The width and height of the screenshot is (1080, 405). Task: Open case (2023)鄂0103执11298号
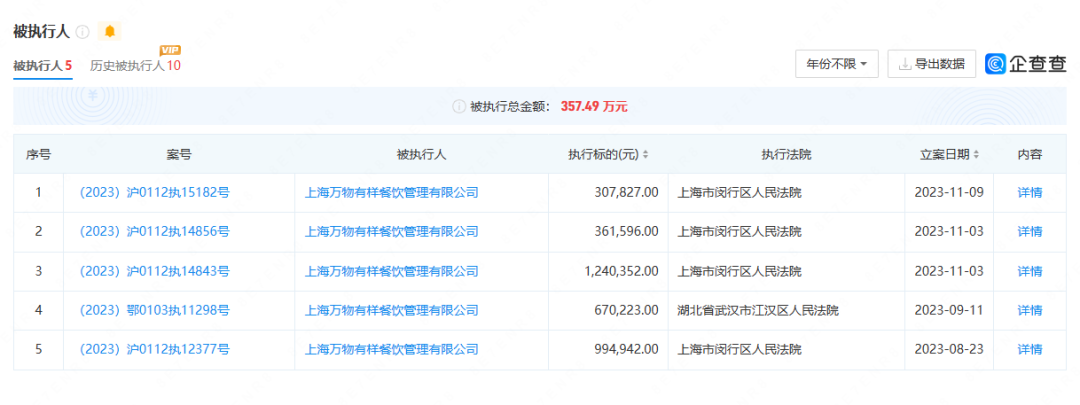coord(154,311)
